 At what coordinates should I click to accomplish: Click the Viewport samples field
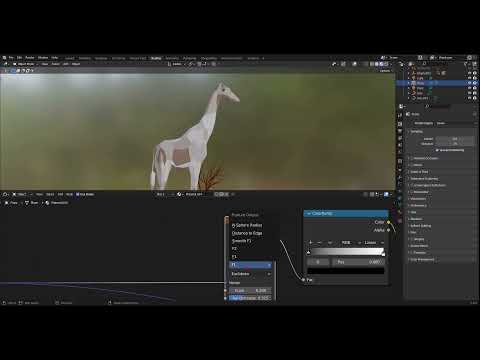[455, 144]
